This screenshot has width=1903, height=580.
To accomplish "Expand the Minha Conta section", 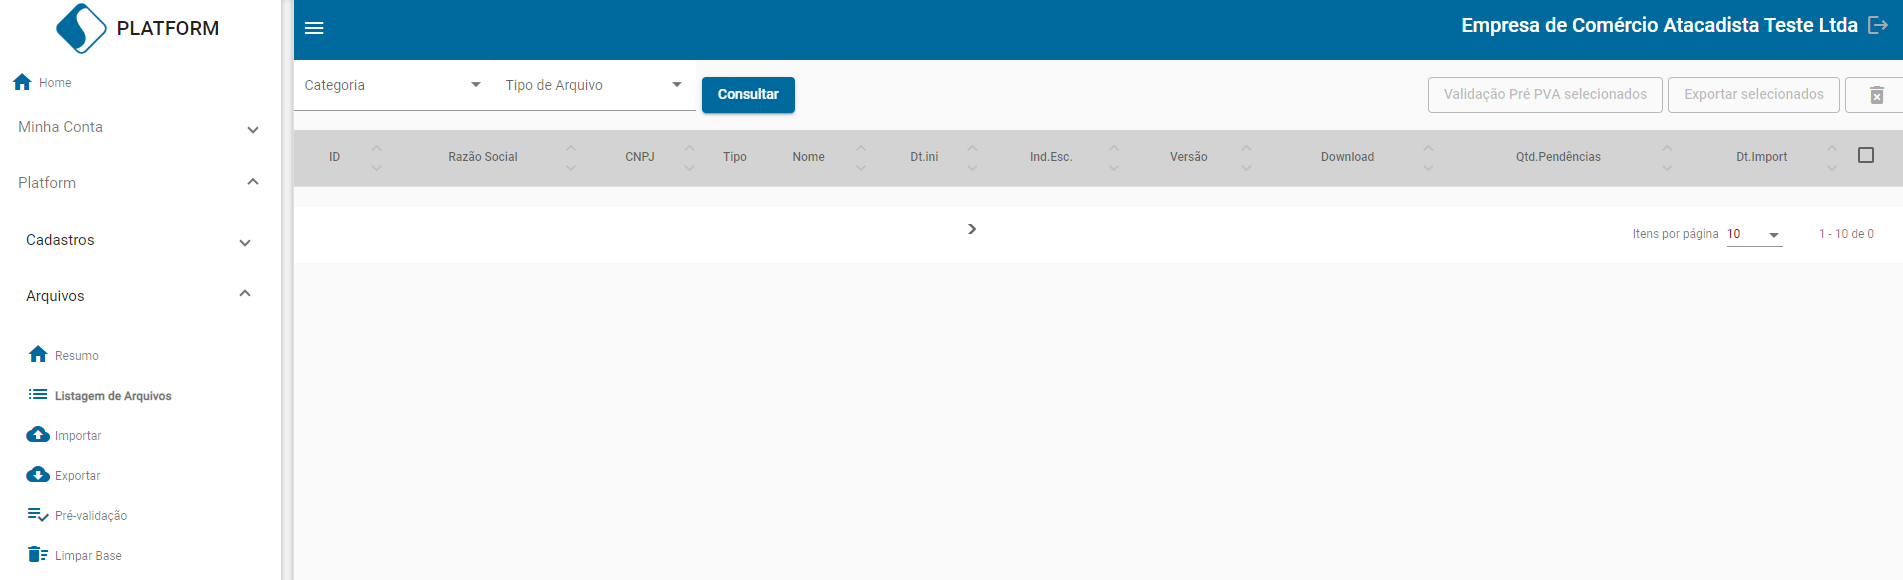I will pyautogui.click(x=140, y=127).
